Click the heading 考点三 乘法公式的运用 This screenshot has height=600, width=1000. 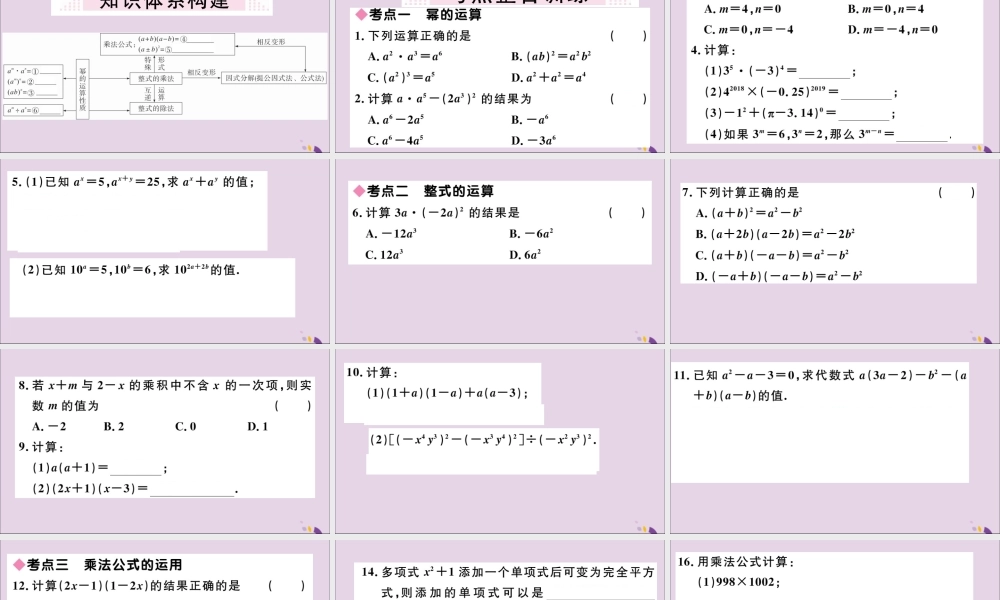coord(98,565)
